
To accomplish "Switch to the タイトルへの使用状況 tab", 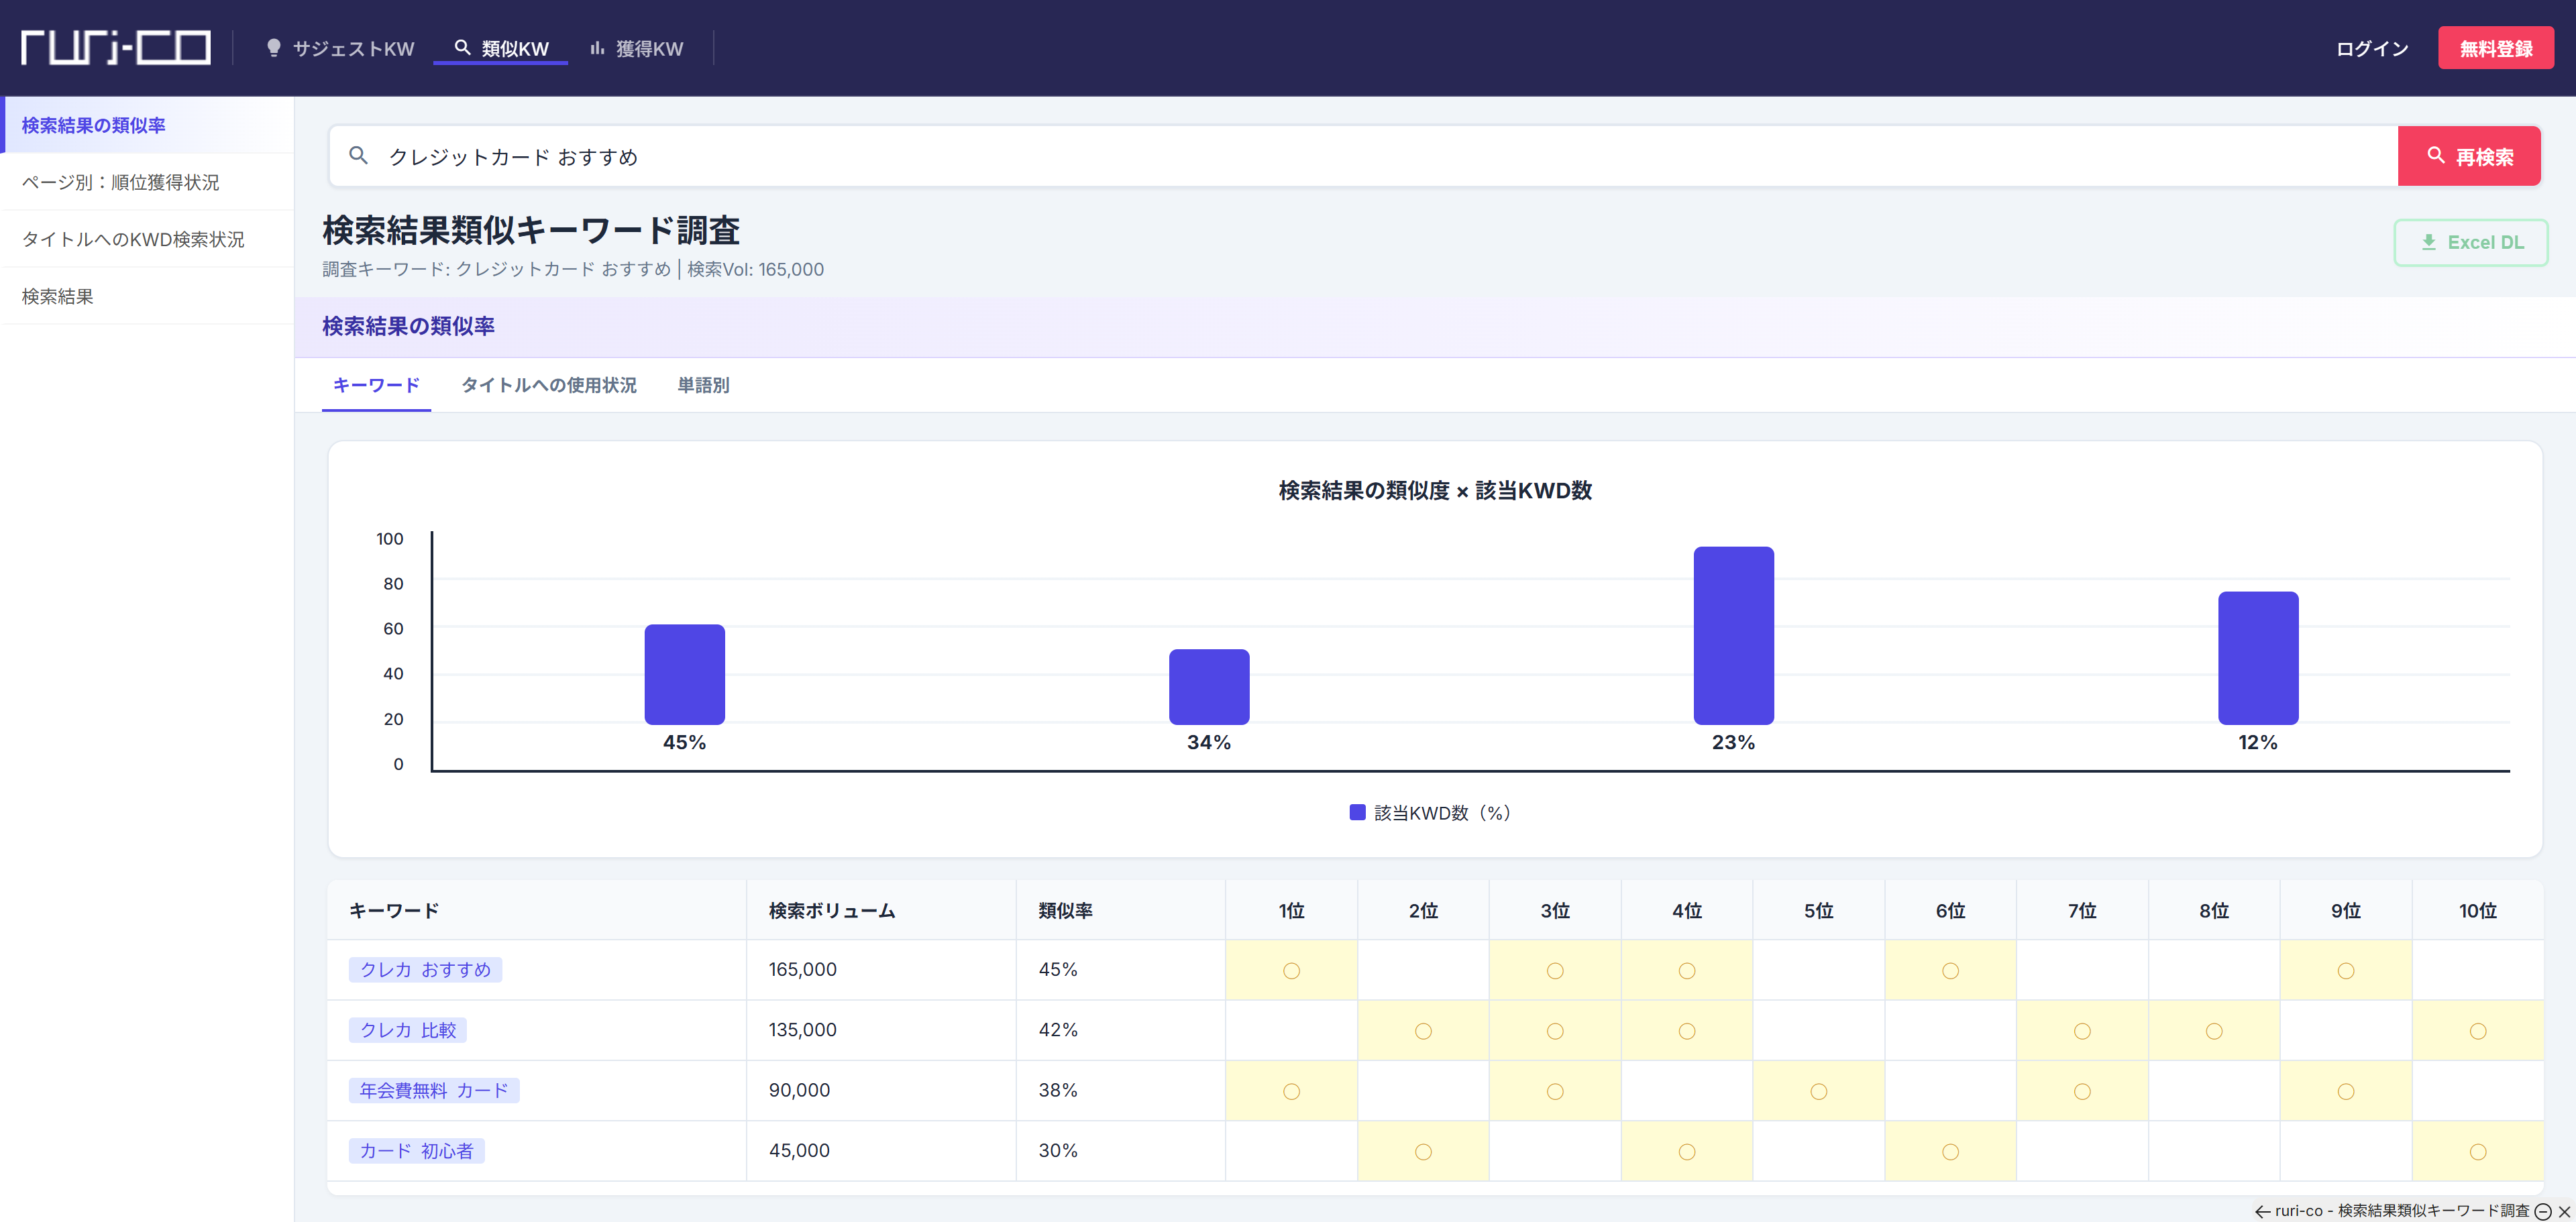I will pos(548,385).
